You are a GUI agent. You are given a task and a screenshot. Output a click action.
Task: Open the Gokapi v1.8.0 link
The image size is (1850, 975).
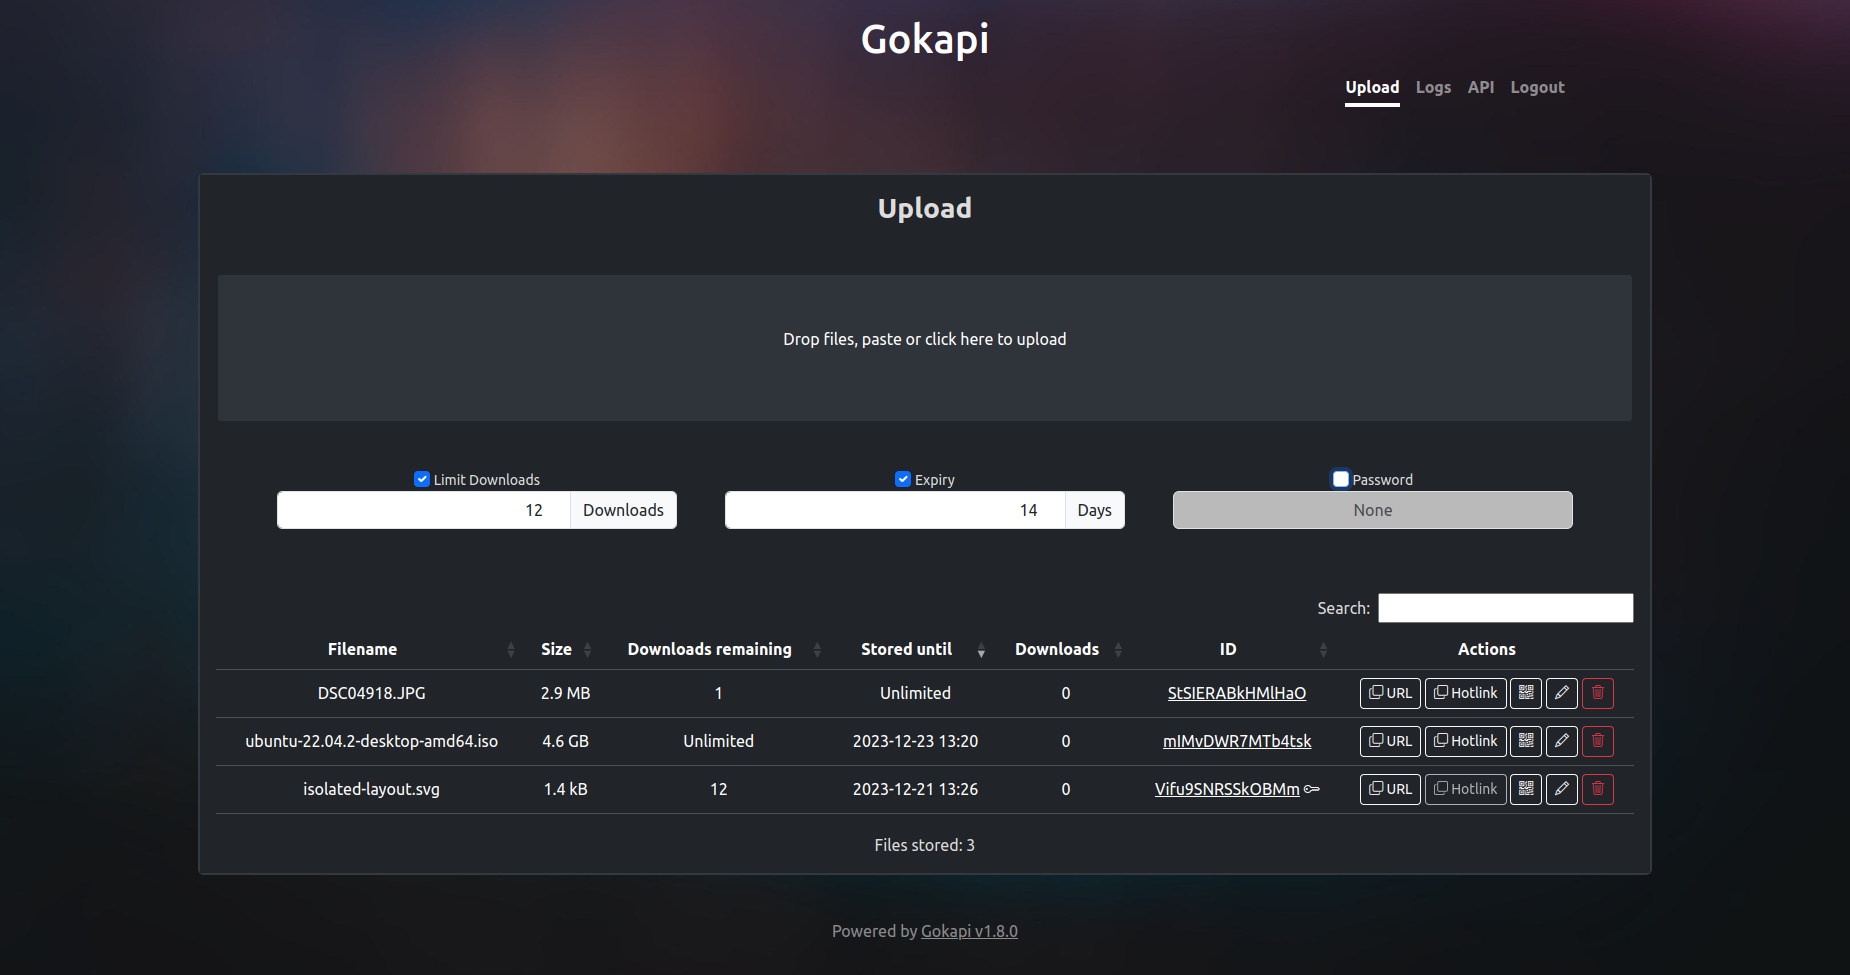(x=969, y=931)
